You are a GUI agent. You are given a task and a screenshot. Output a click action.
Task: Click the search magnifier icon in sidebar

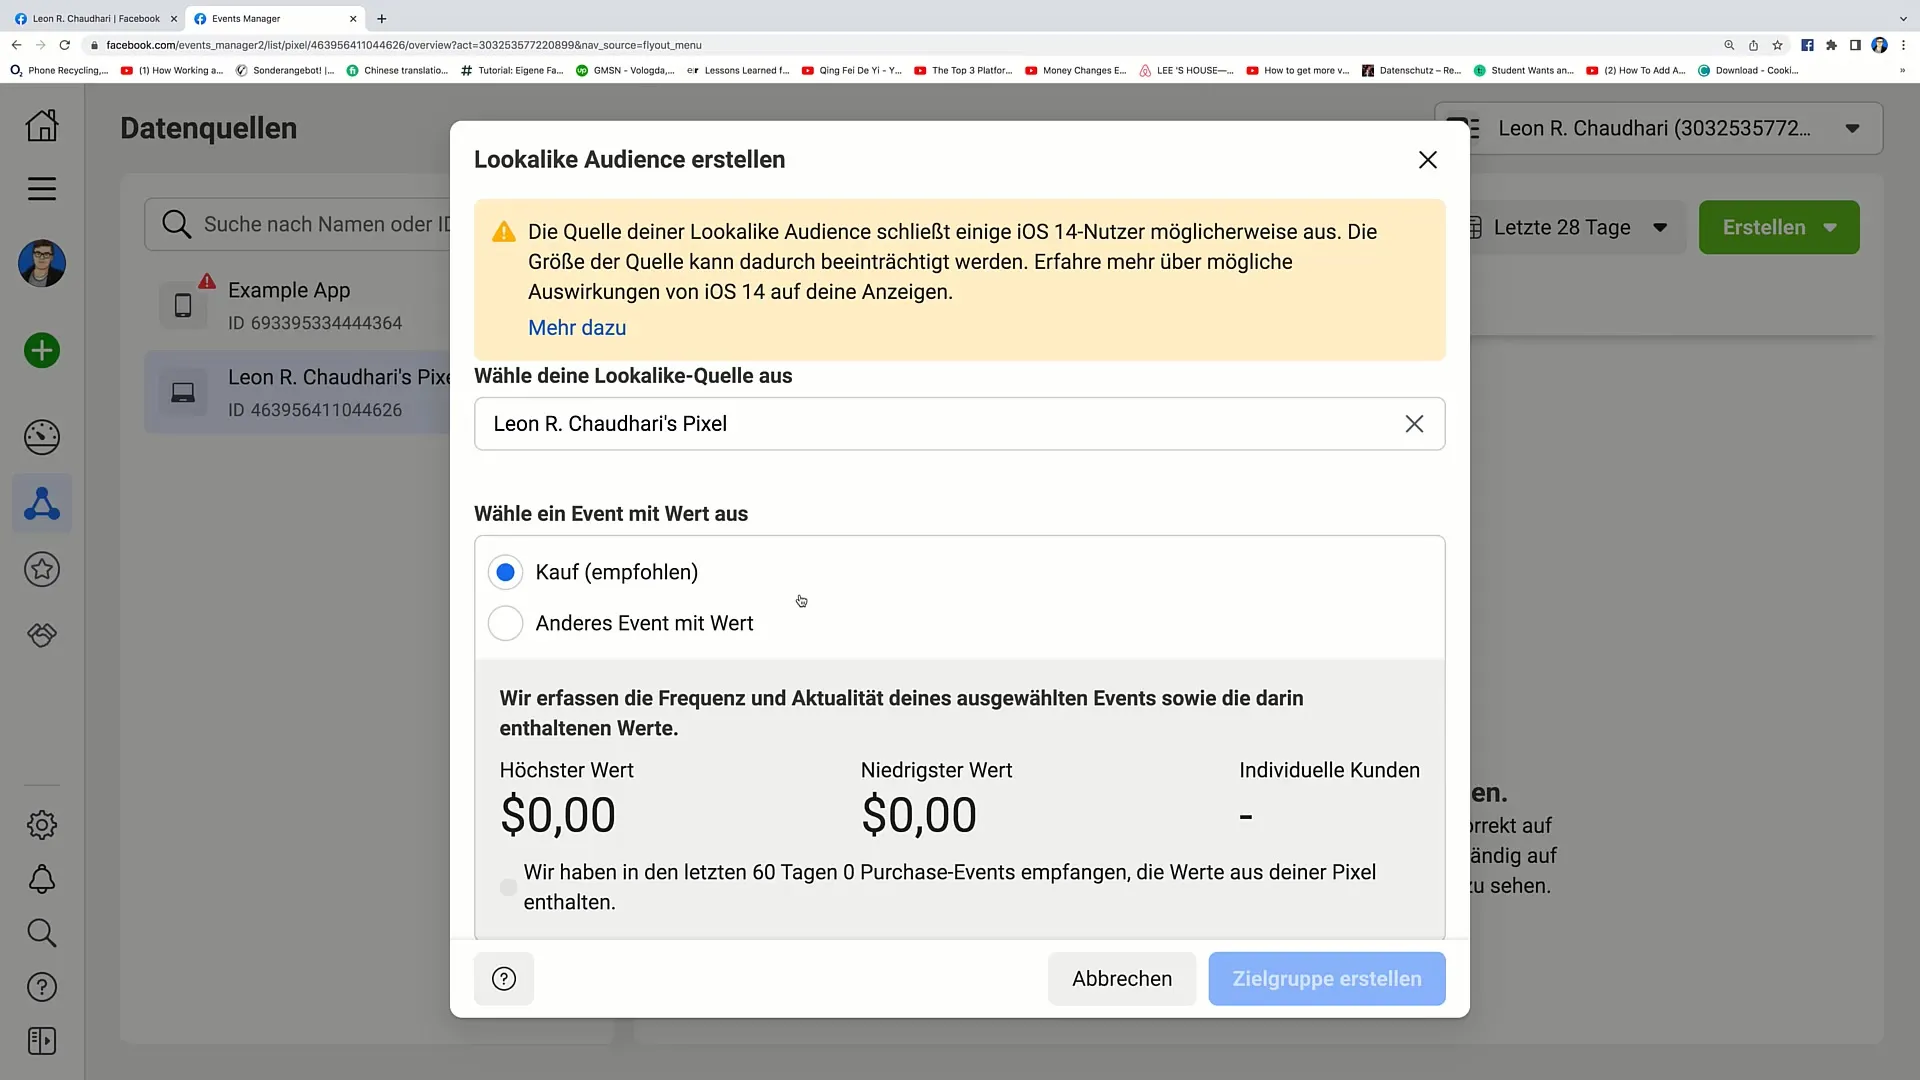42,932
